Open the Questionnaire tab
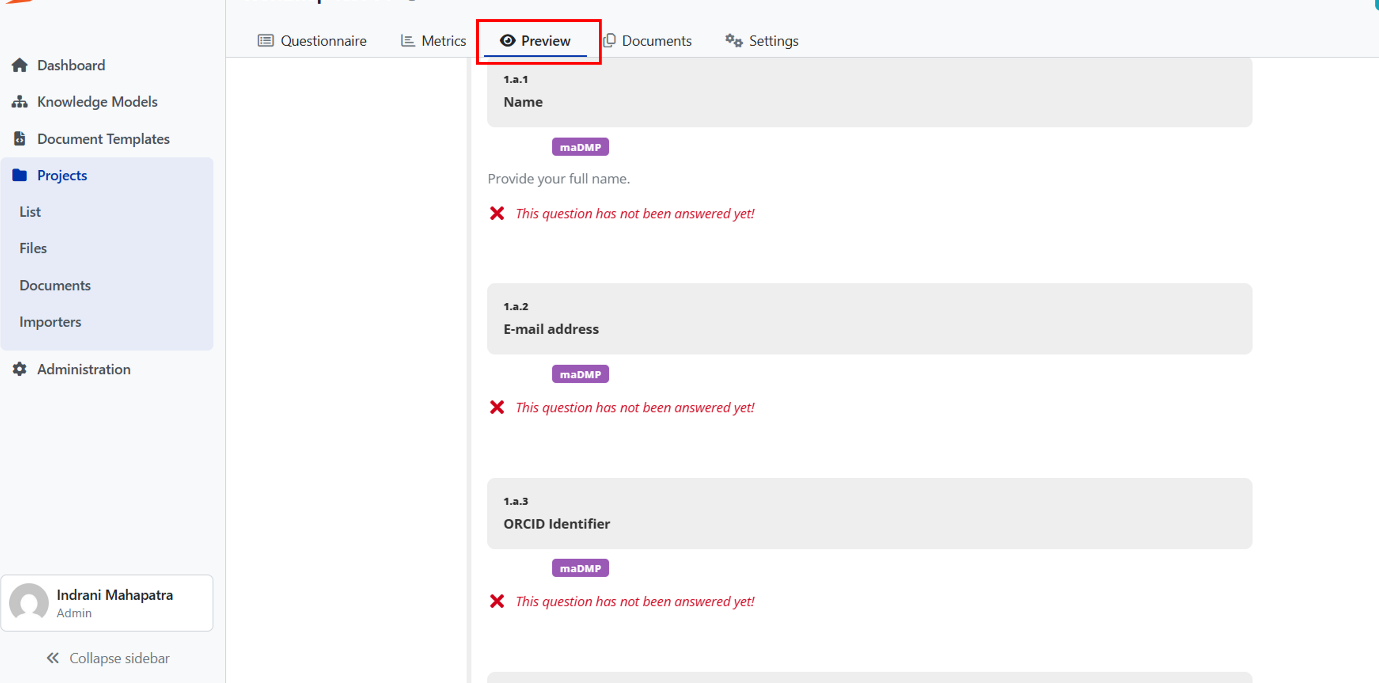 click(x=312, y=41)
